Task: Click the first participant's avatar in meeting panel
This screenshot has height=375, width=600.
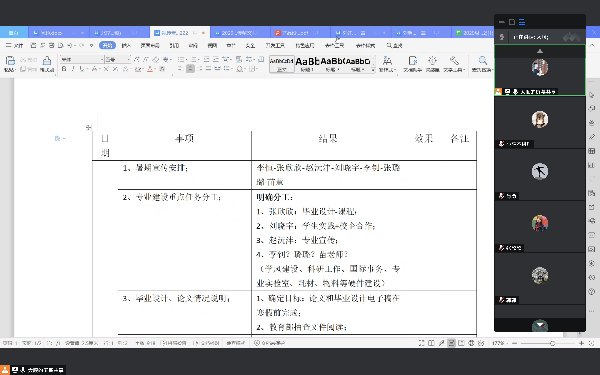Action: coord(540,67)
